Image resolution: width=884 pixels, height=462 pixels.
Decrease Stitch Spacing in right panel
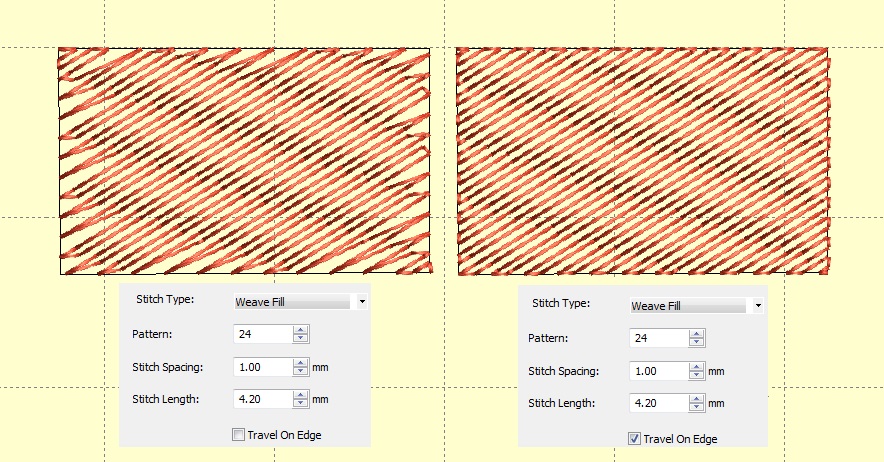coord(696,375)
